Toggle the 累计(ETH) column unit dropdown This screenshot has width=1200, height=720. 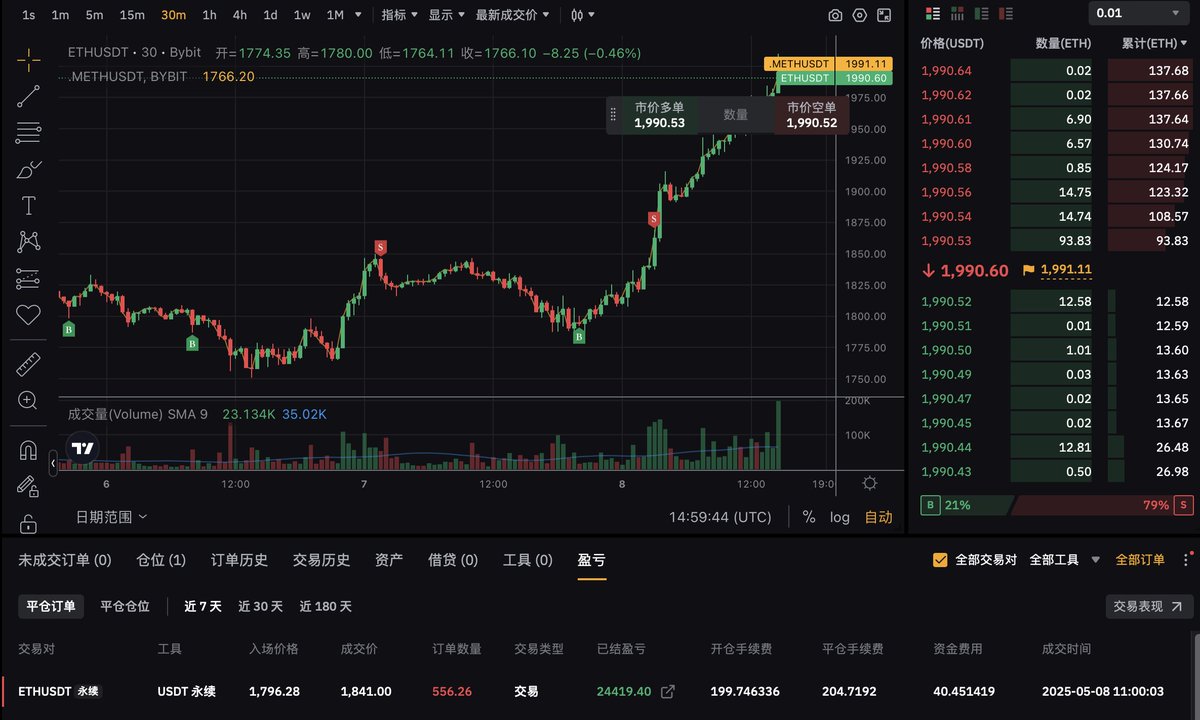click(1155, 44)
